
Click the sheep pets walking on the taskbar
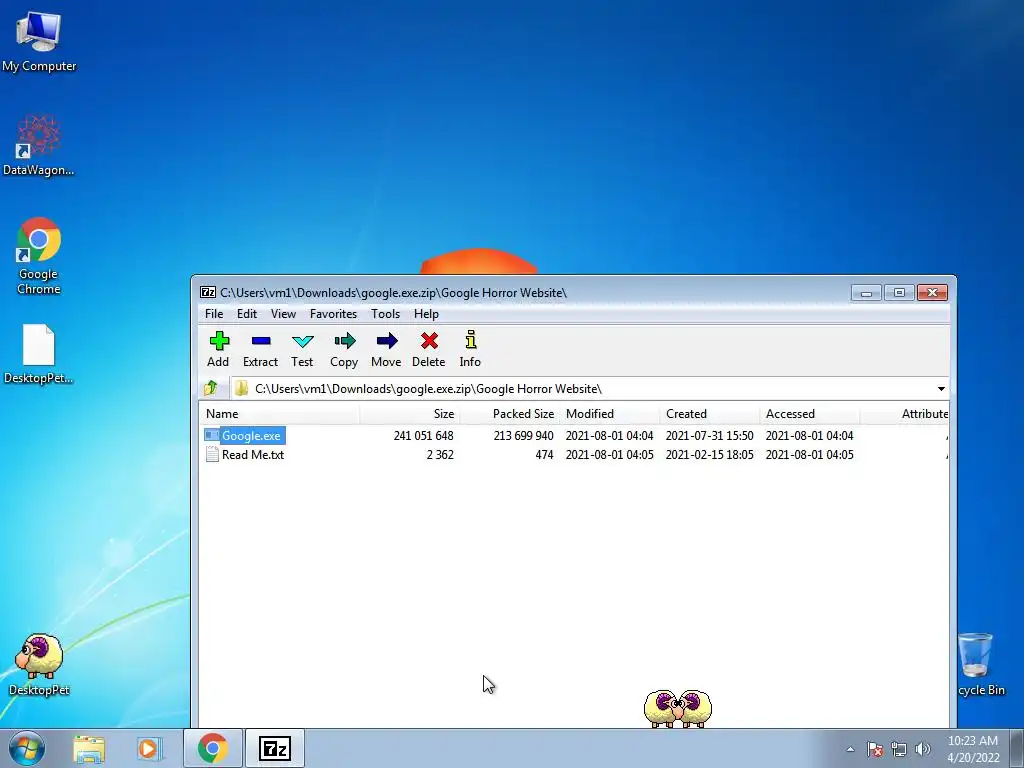click(x=678, y=708)
